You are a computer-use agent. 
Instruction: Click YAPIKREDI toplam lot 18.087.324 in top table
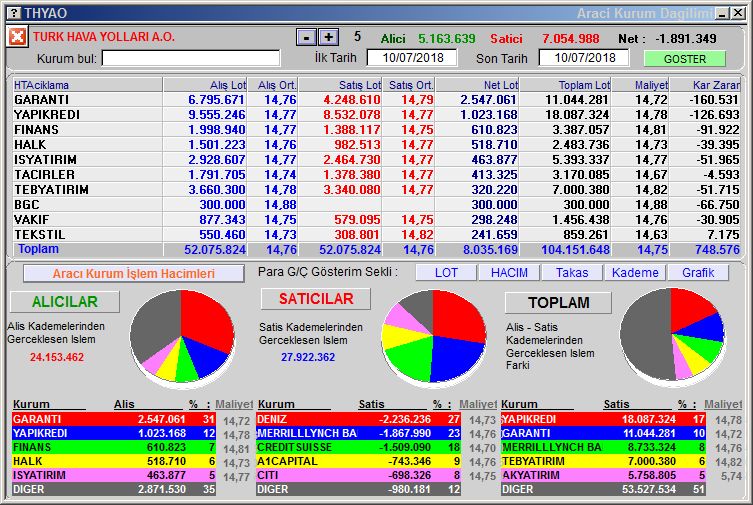point(577,115)
